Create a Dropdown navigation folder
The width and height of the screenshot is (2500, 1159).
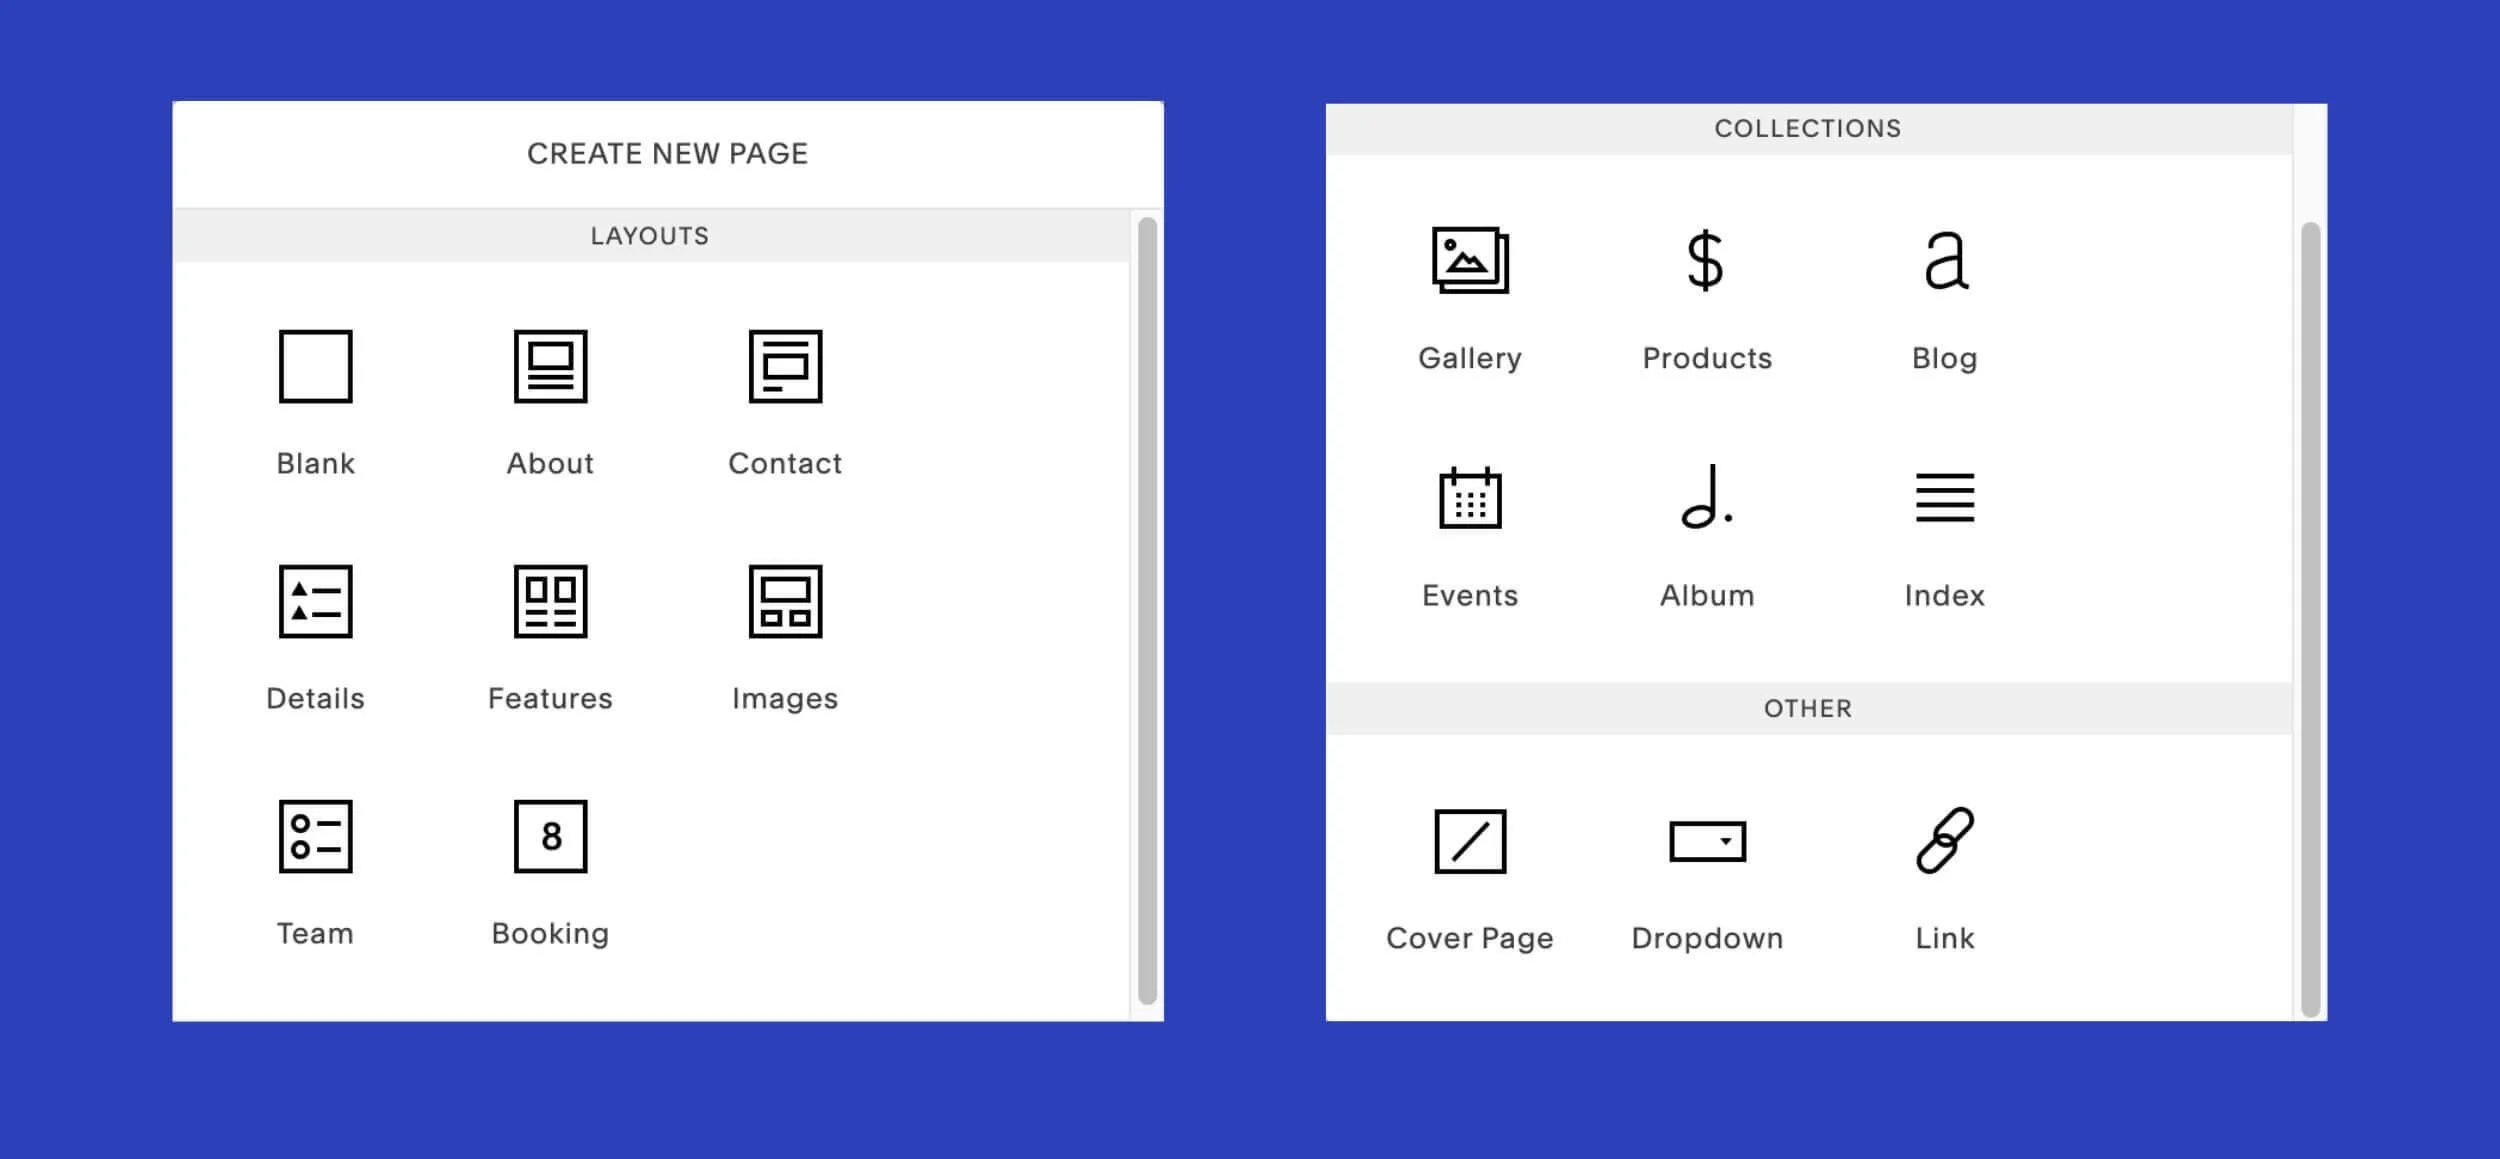(x=1707, y=841)
